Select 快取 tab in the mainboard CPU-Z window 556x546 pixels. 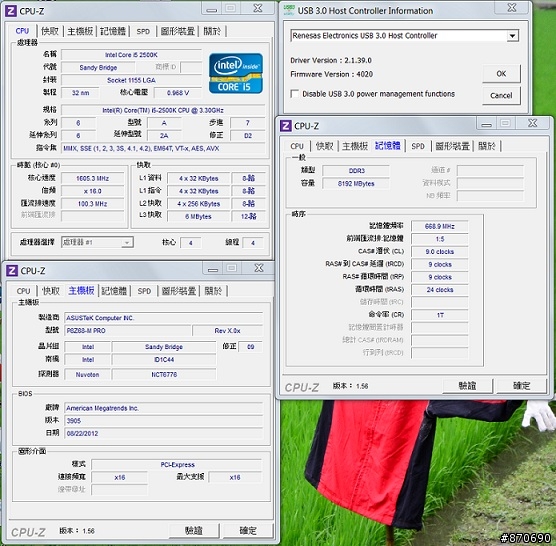click(51, 291)
